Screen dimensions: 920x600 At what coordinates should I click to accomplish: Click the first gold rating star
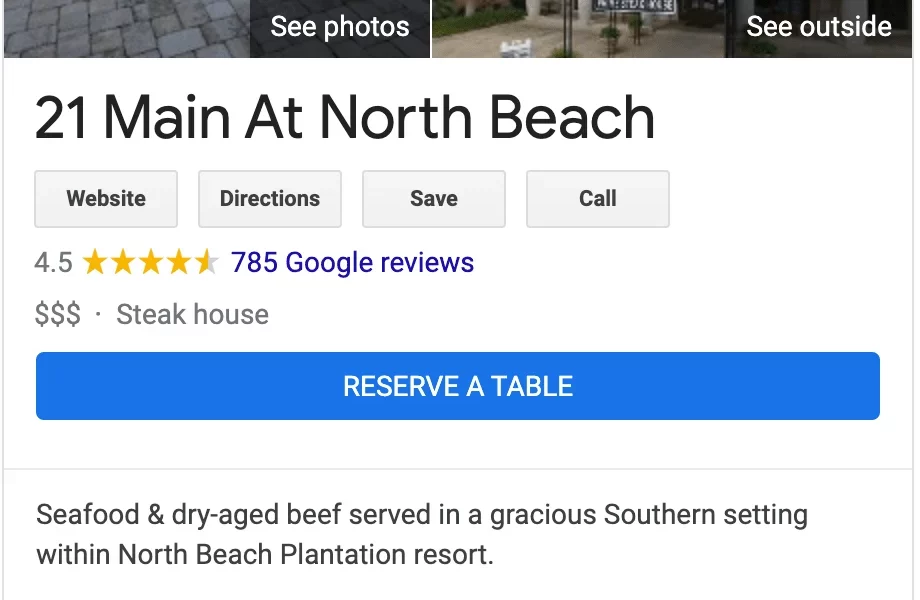point(95,263)
